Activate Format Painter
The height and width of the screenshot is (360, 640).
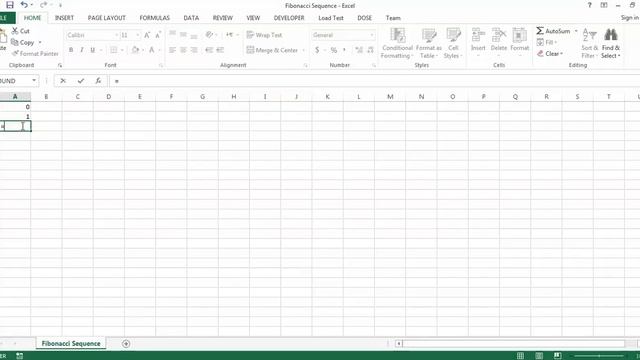tap(35, 53)
